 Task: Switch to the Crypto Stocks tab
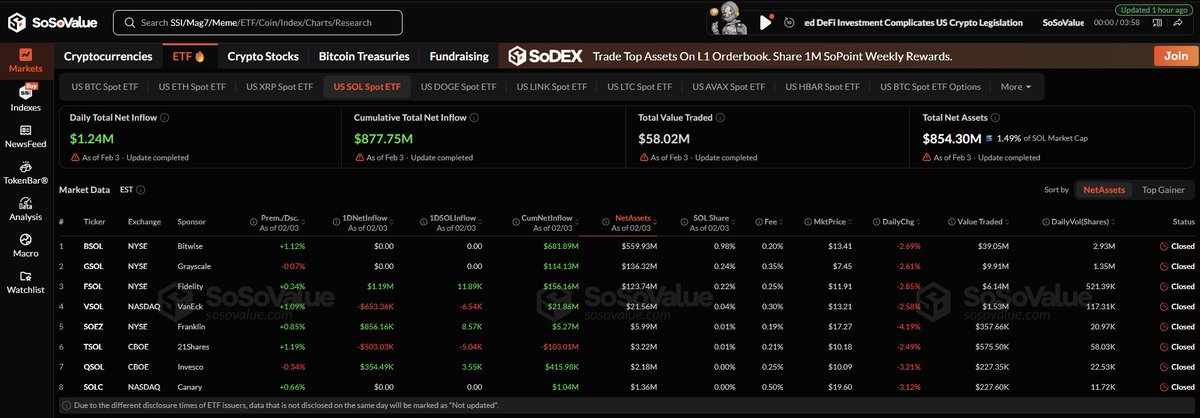tap(264, 57)
